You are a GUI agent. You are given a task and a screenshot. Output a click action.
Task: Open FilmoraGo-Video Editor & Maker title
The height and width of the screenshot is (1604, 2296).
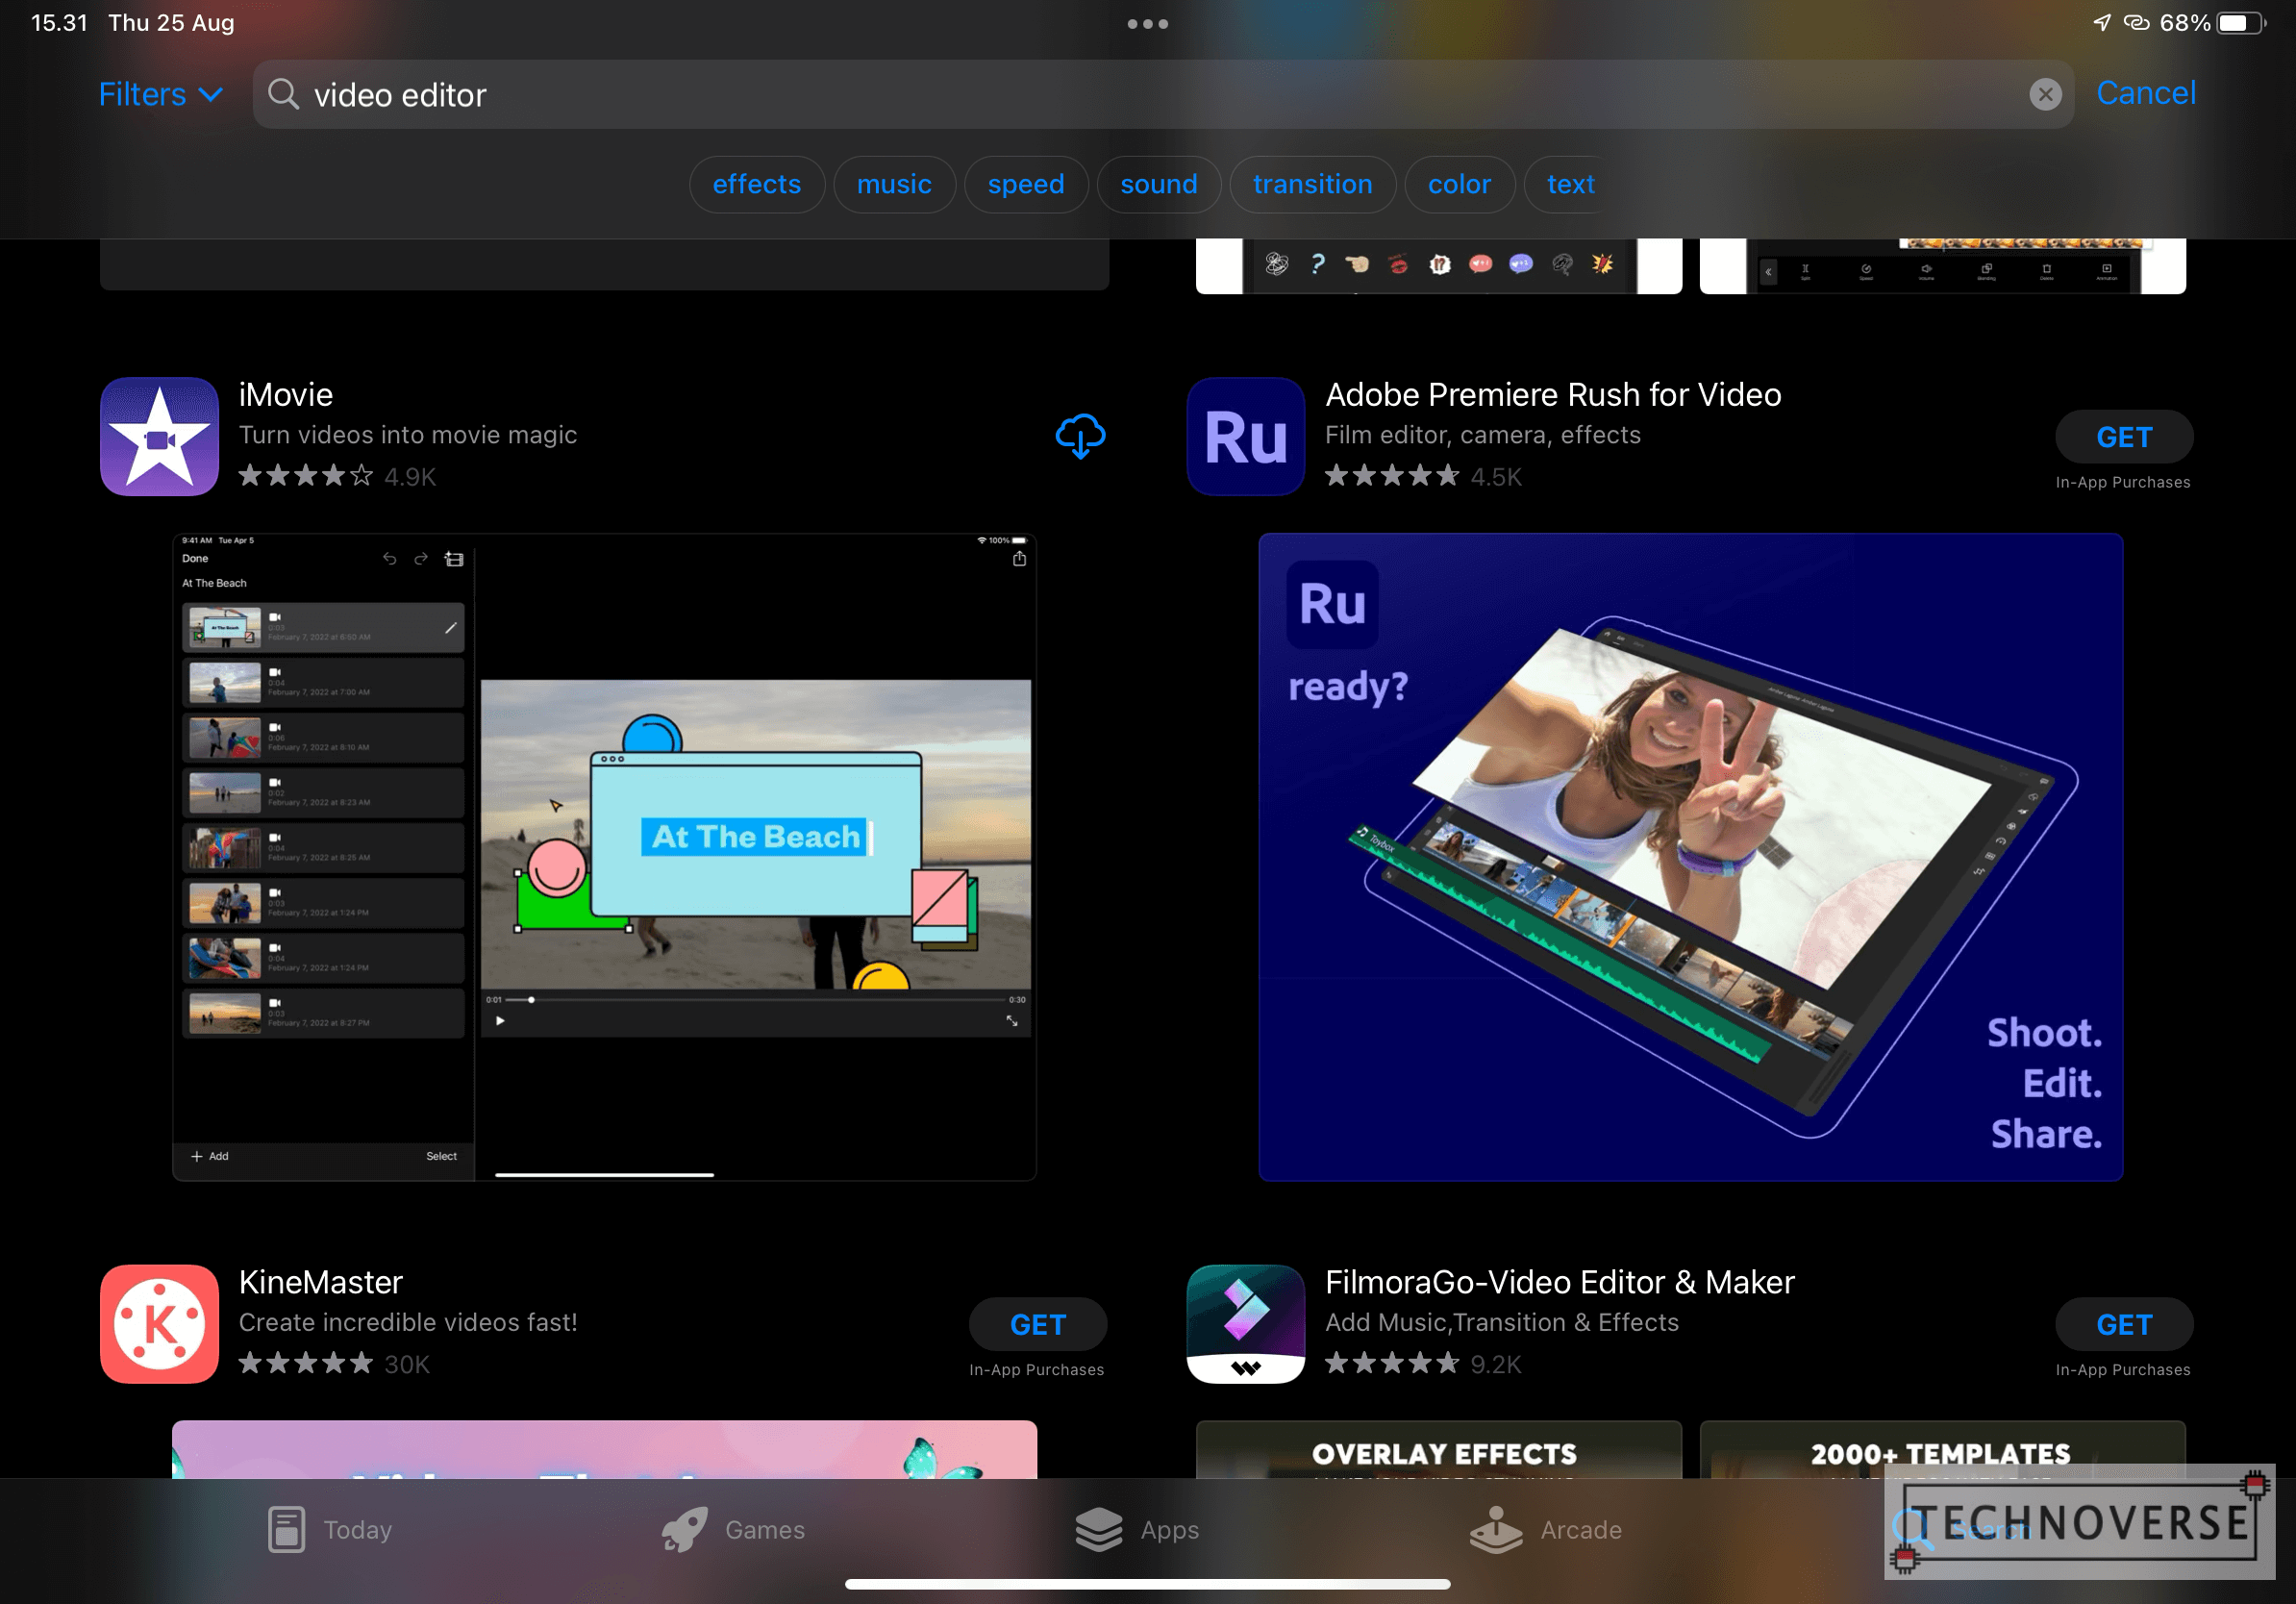1560,1282
